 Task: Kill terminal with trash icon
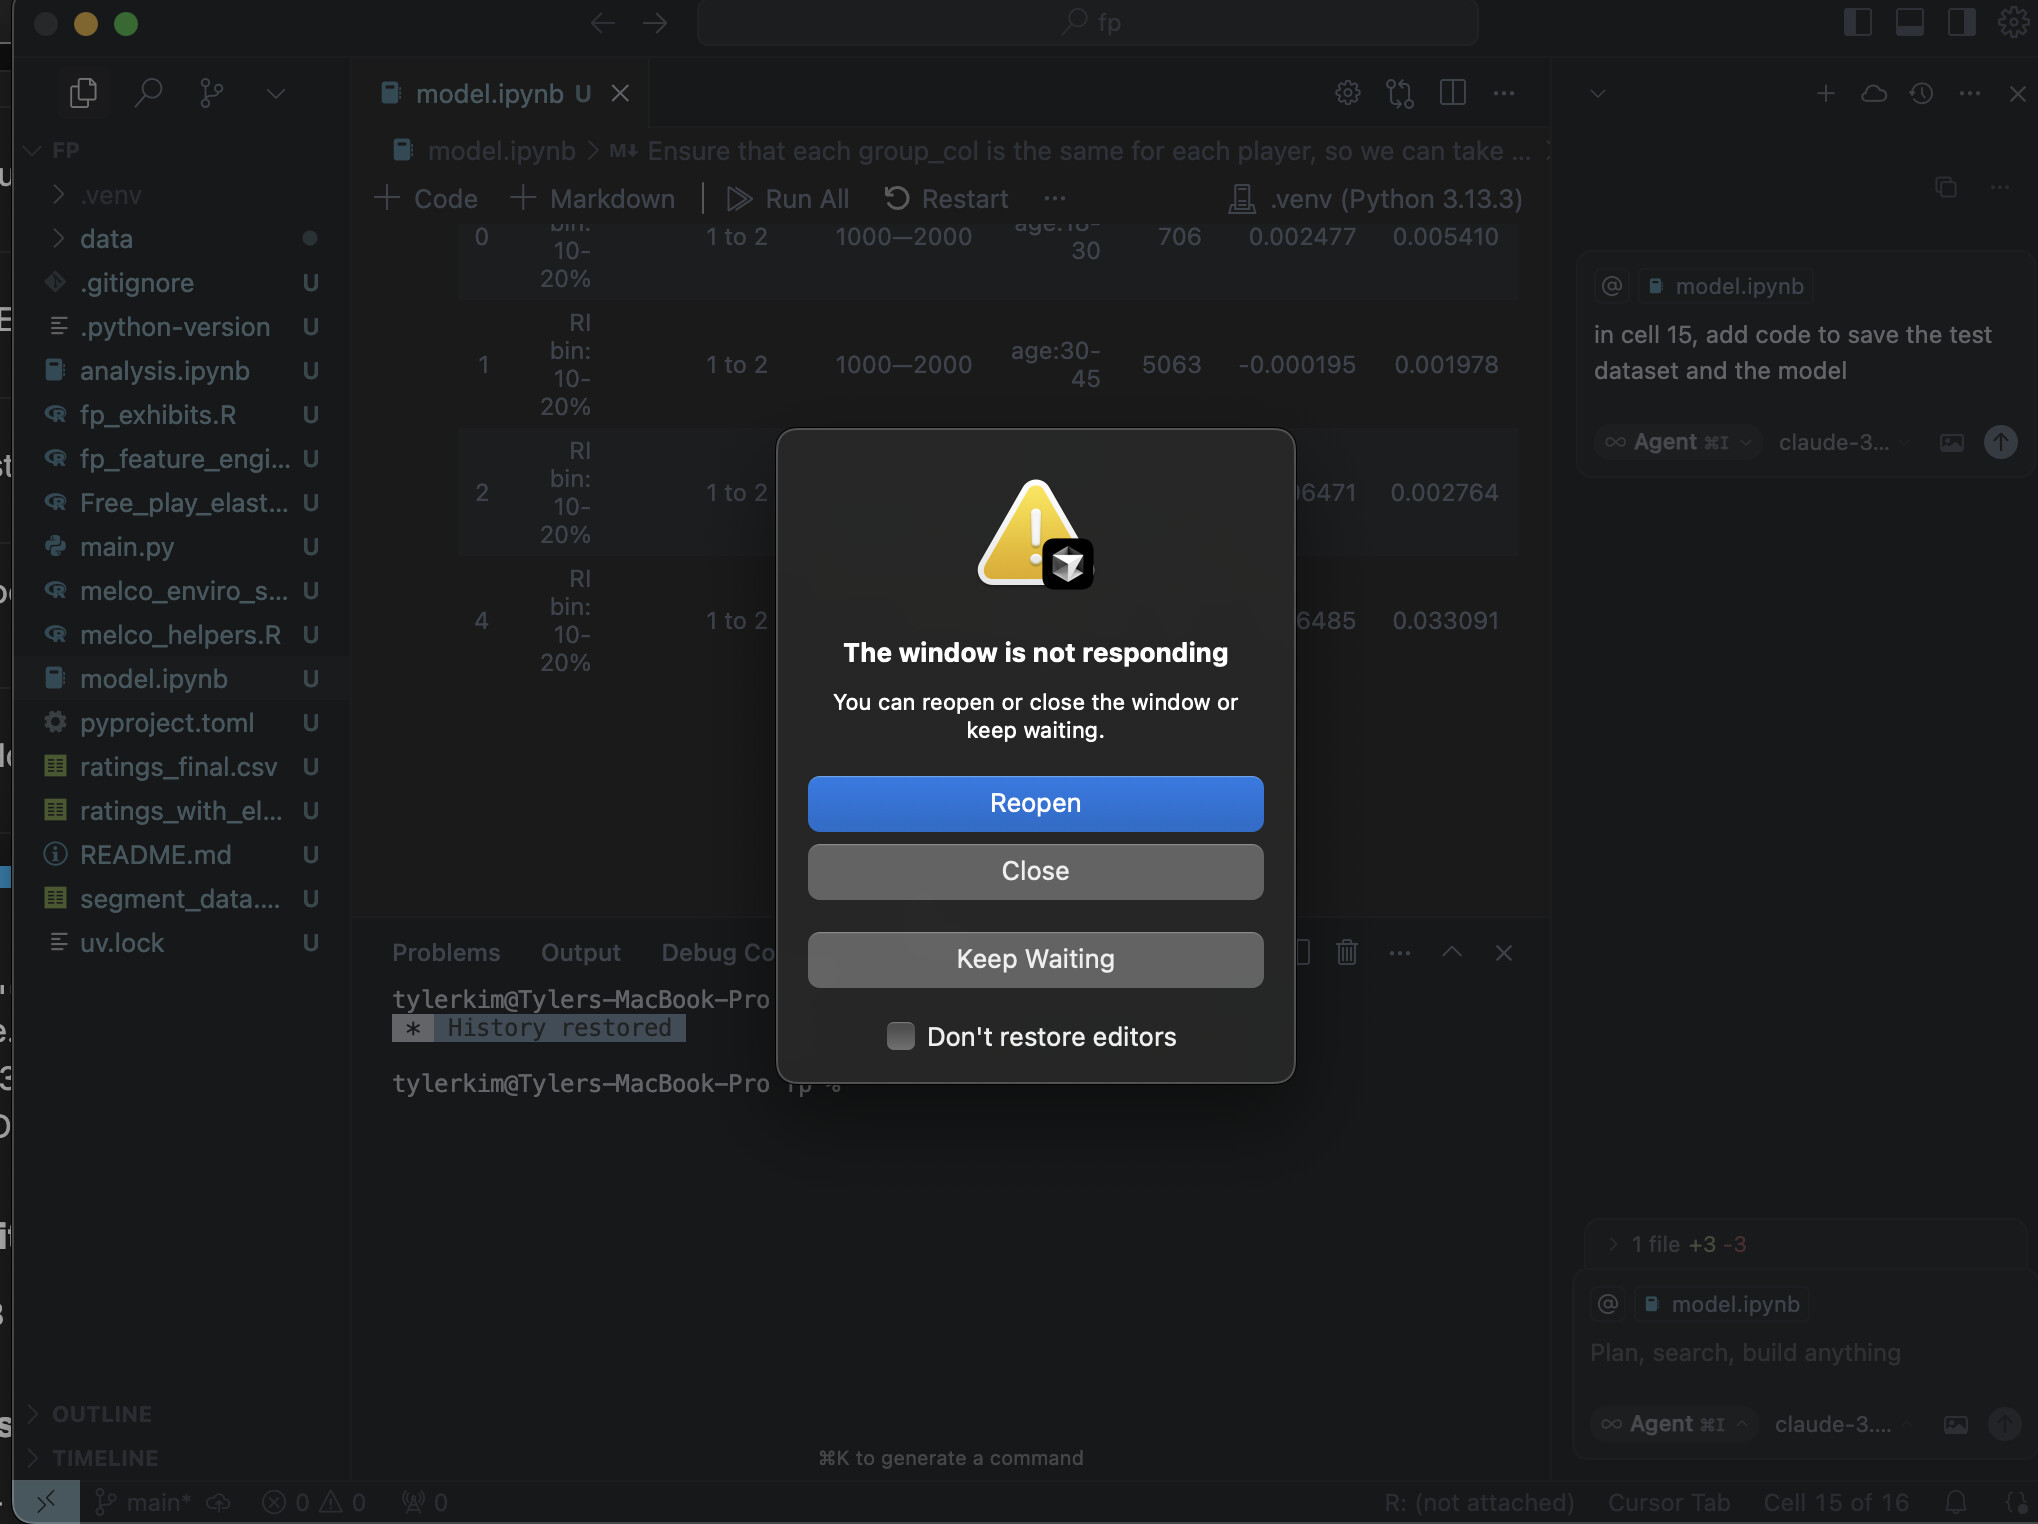coord(1347,953)
